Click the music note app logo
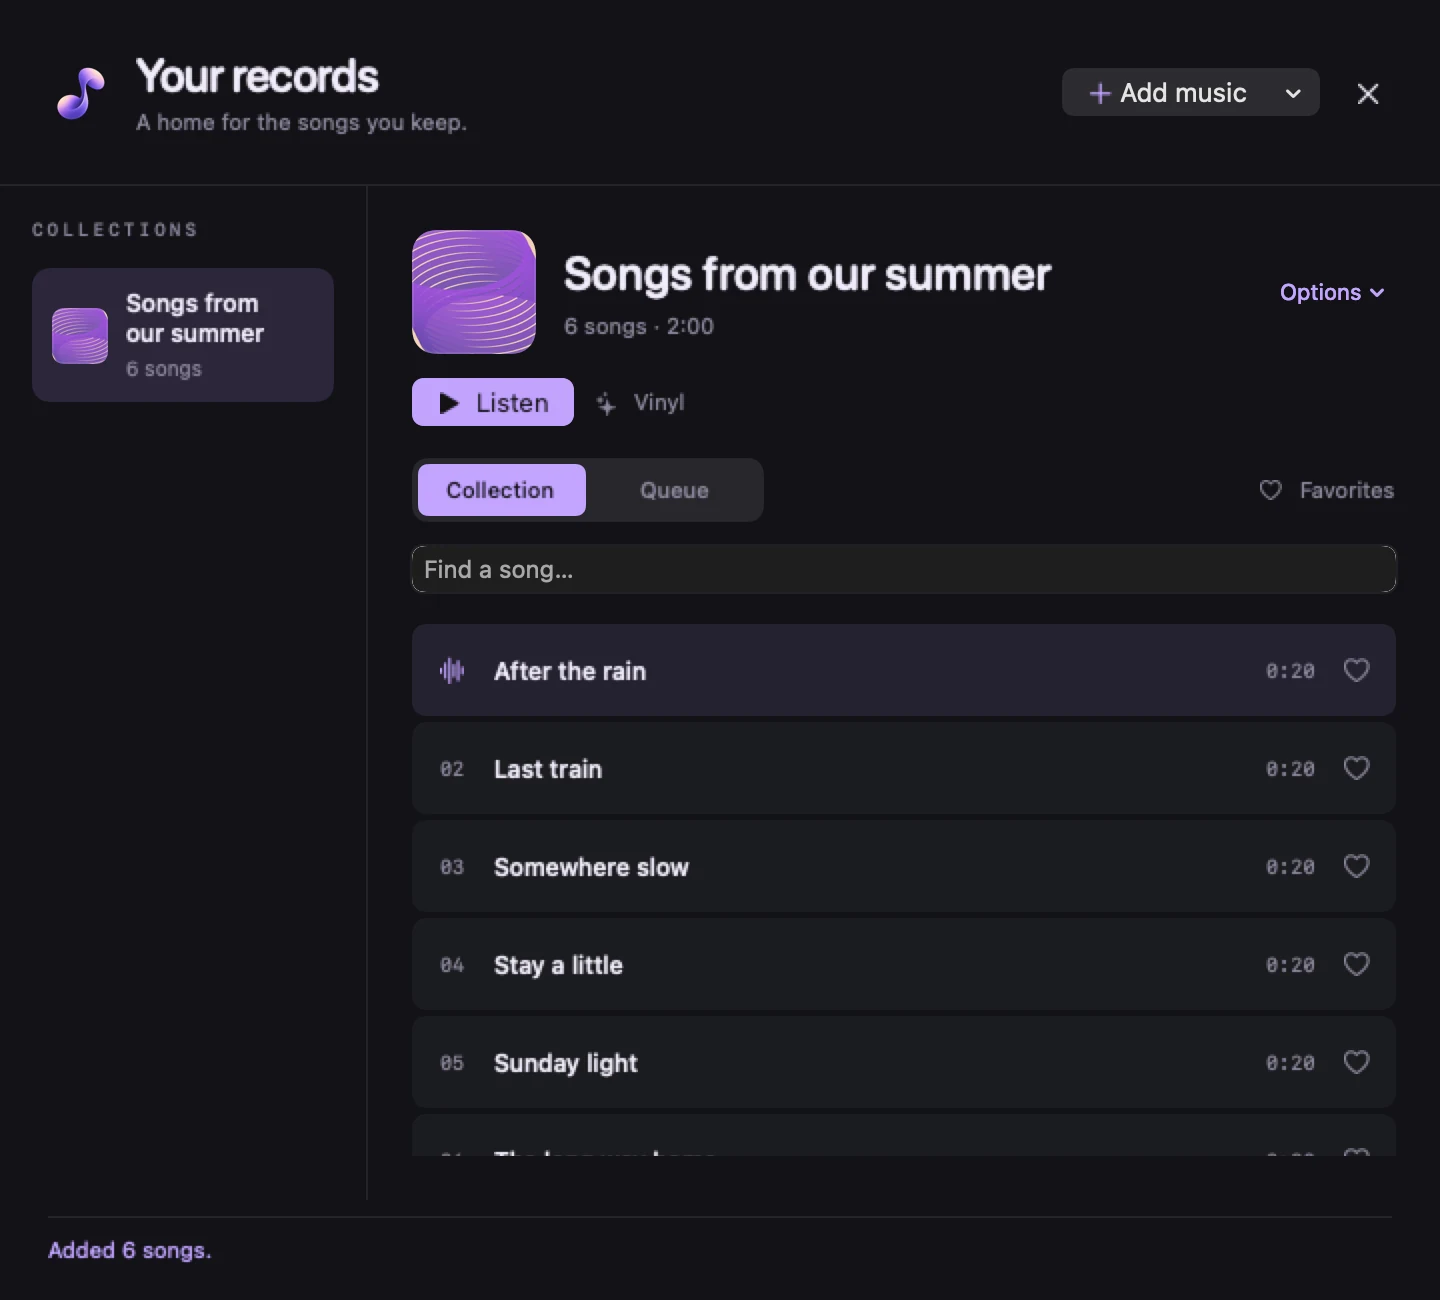Viewport: 1440px width, 1300px height. [x=81, y=93]
